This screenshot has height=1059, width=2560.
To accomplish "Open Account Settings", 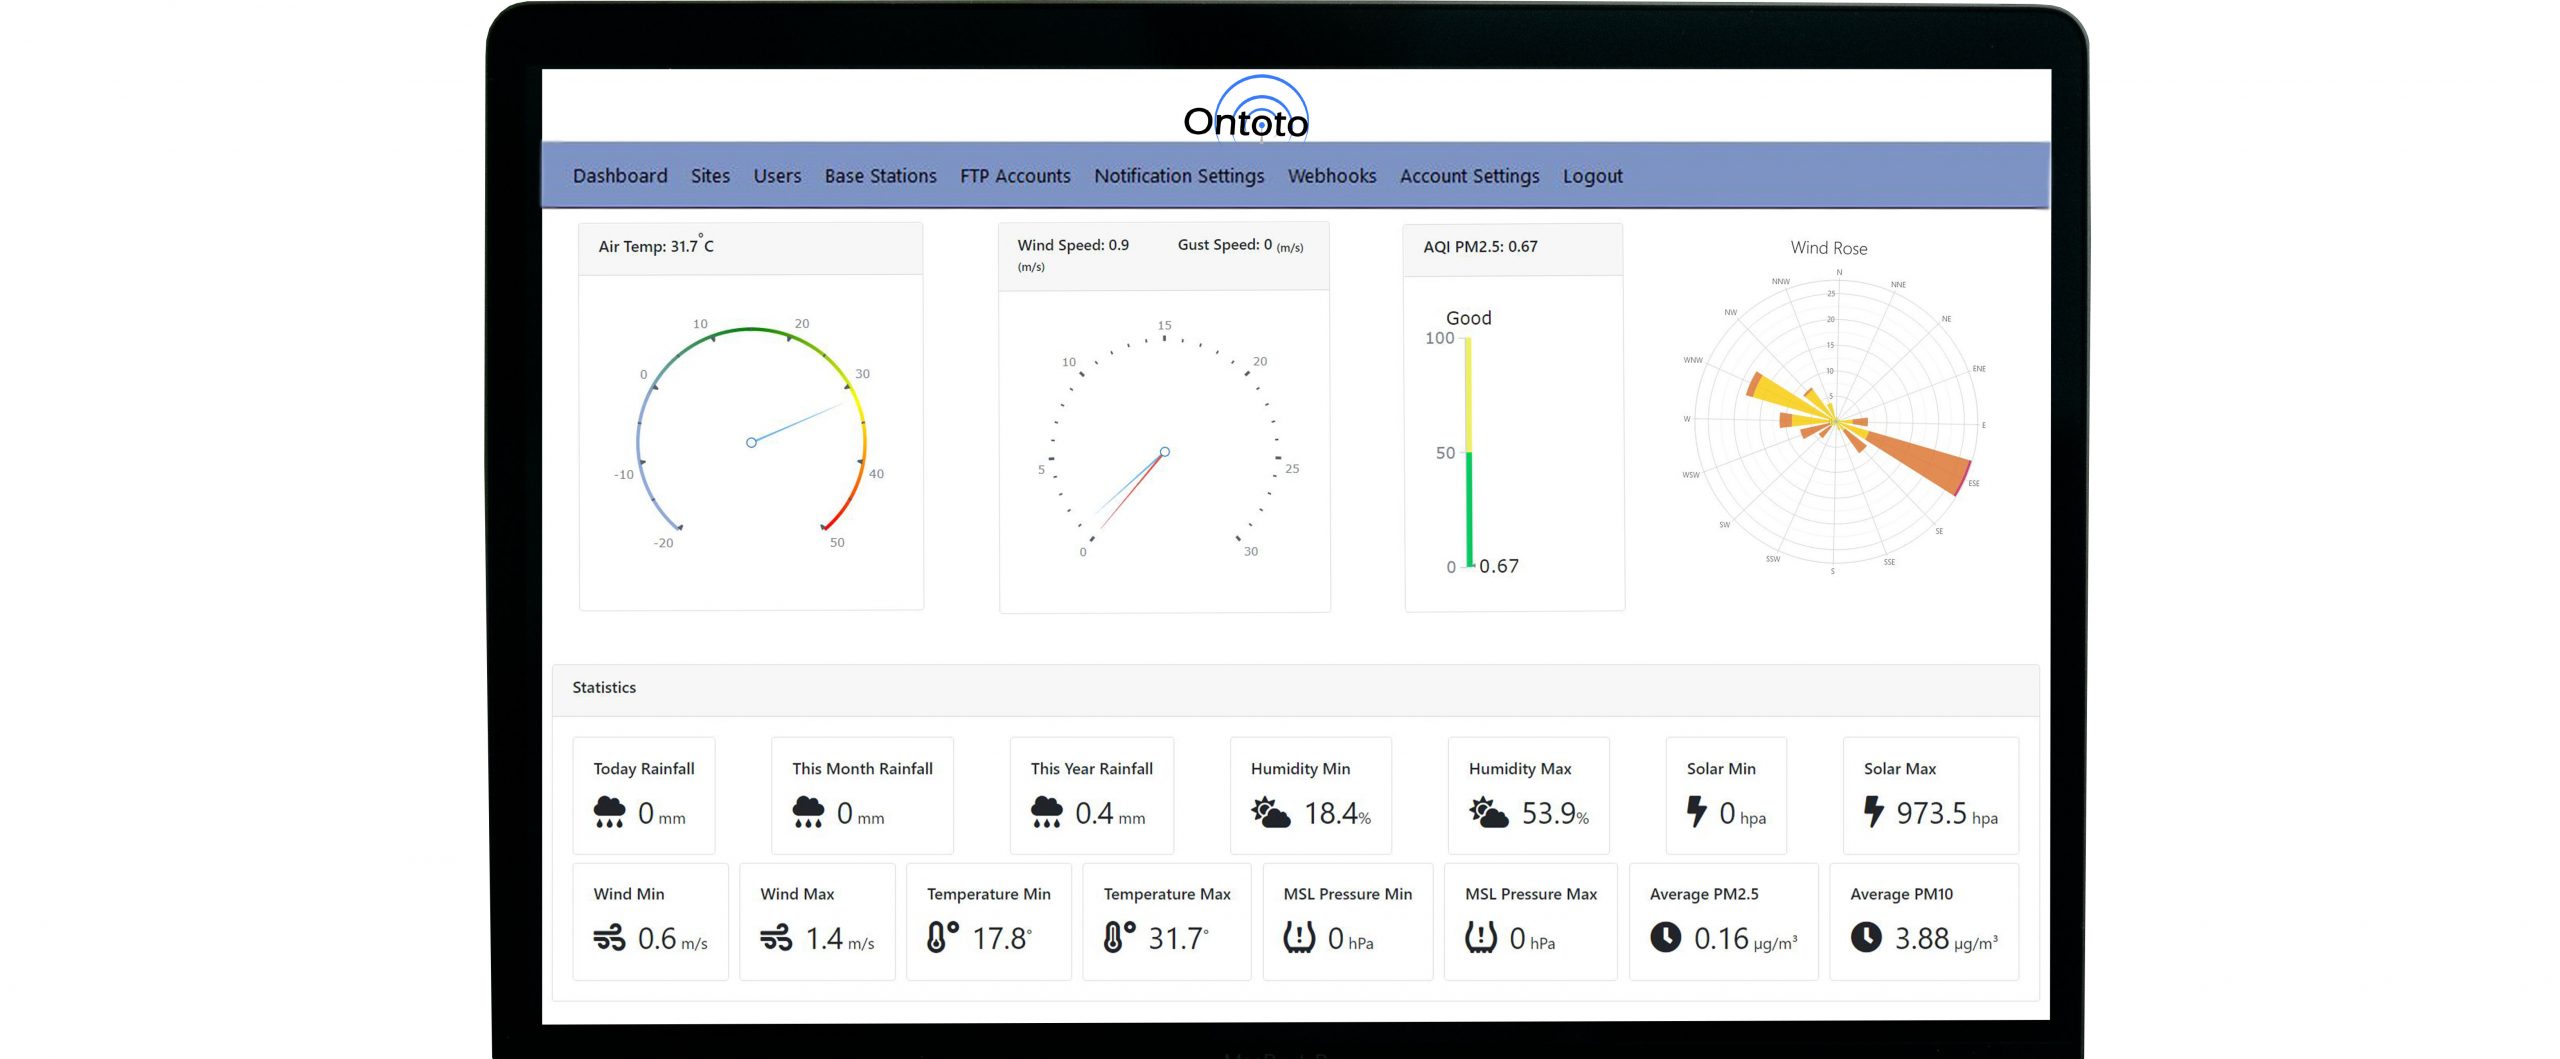I will pos(1469,176).
